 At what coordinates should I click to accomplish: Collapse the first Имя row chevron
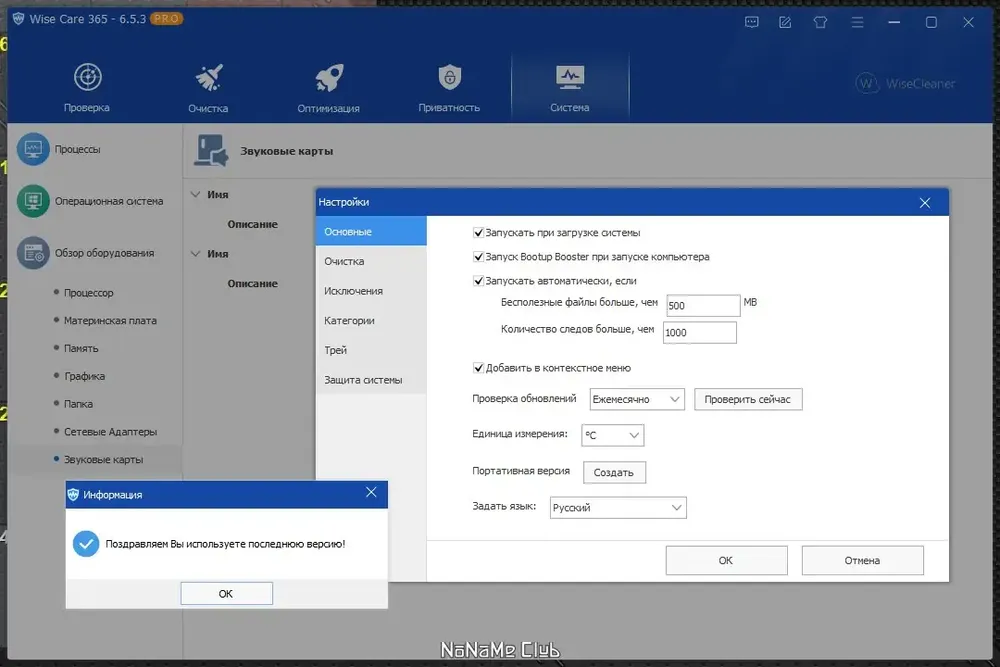(x=196, y=194)
